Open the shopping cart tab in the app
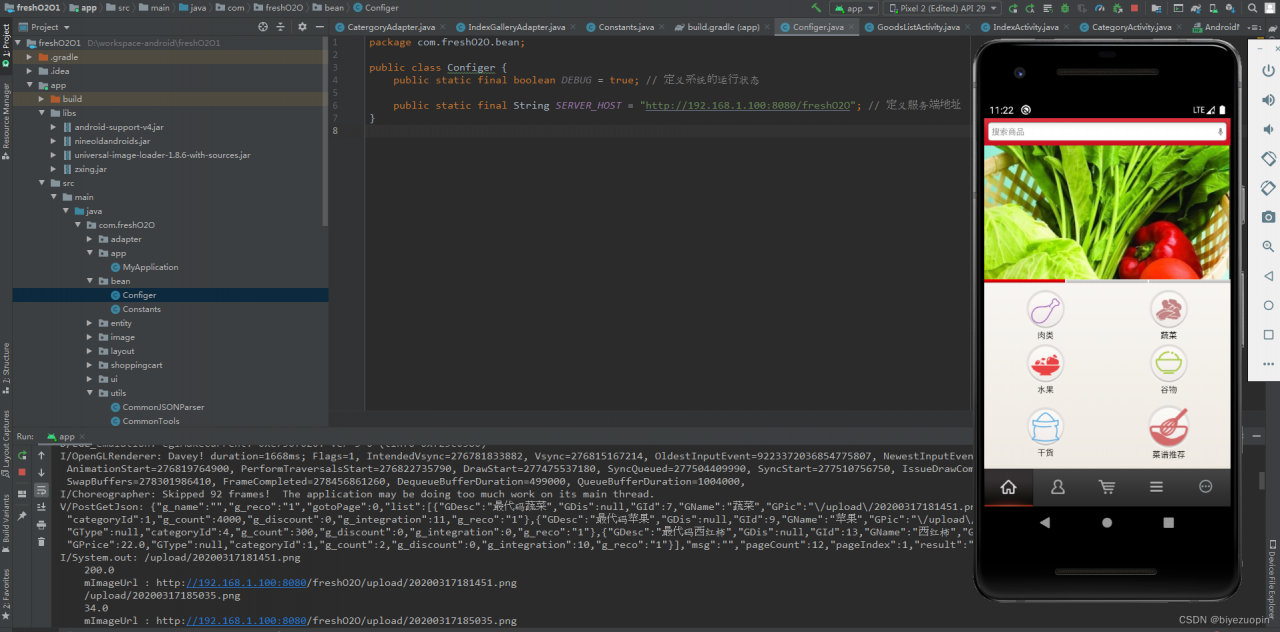 pos(1107,487)
